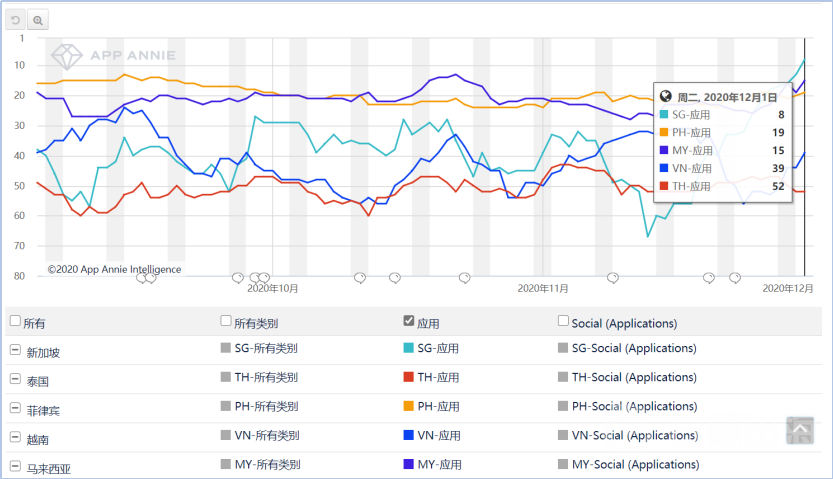Tick the Social (Applications) checkbox
833x479 pixels.
point(563,321)
